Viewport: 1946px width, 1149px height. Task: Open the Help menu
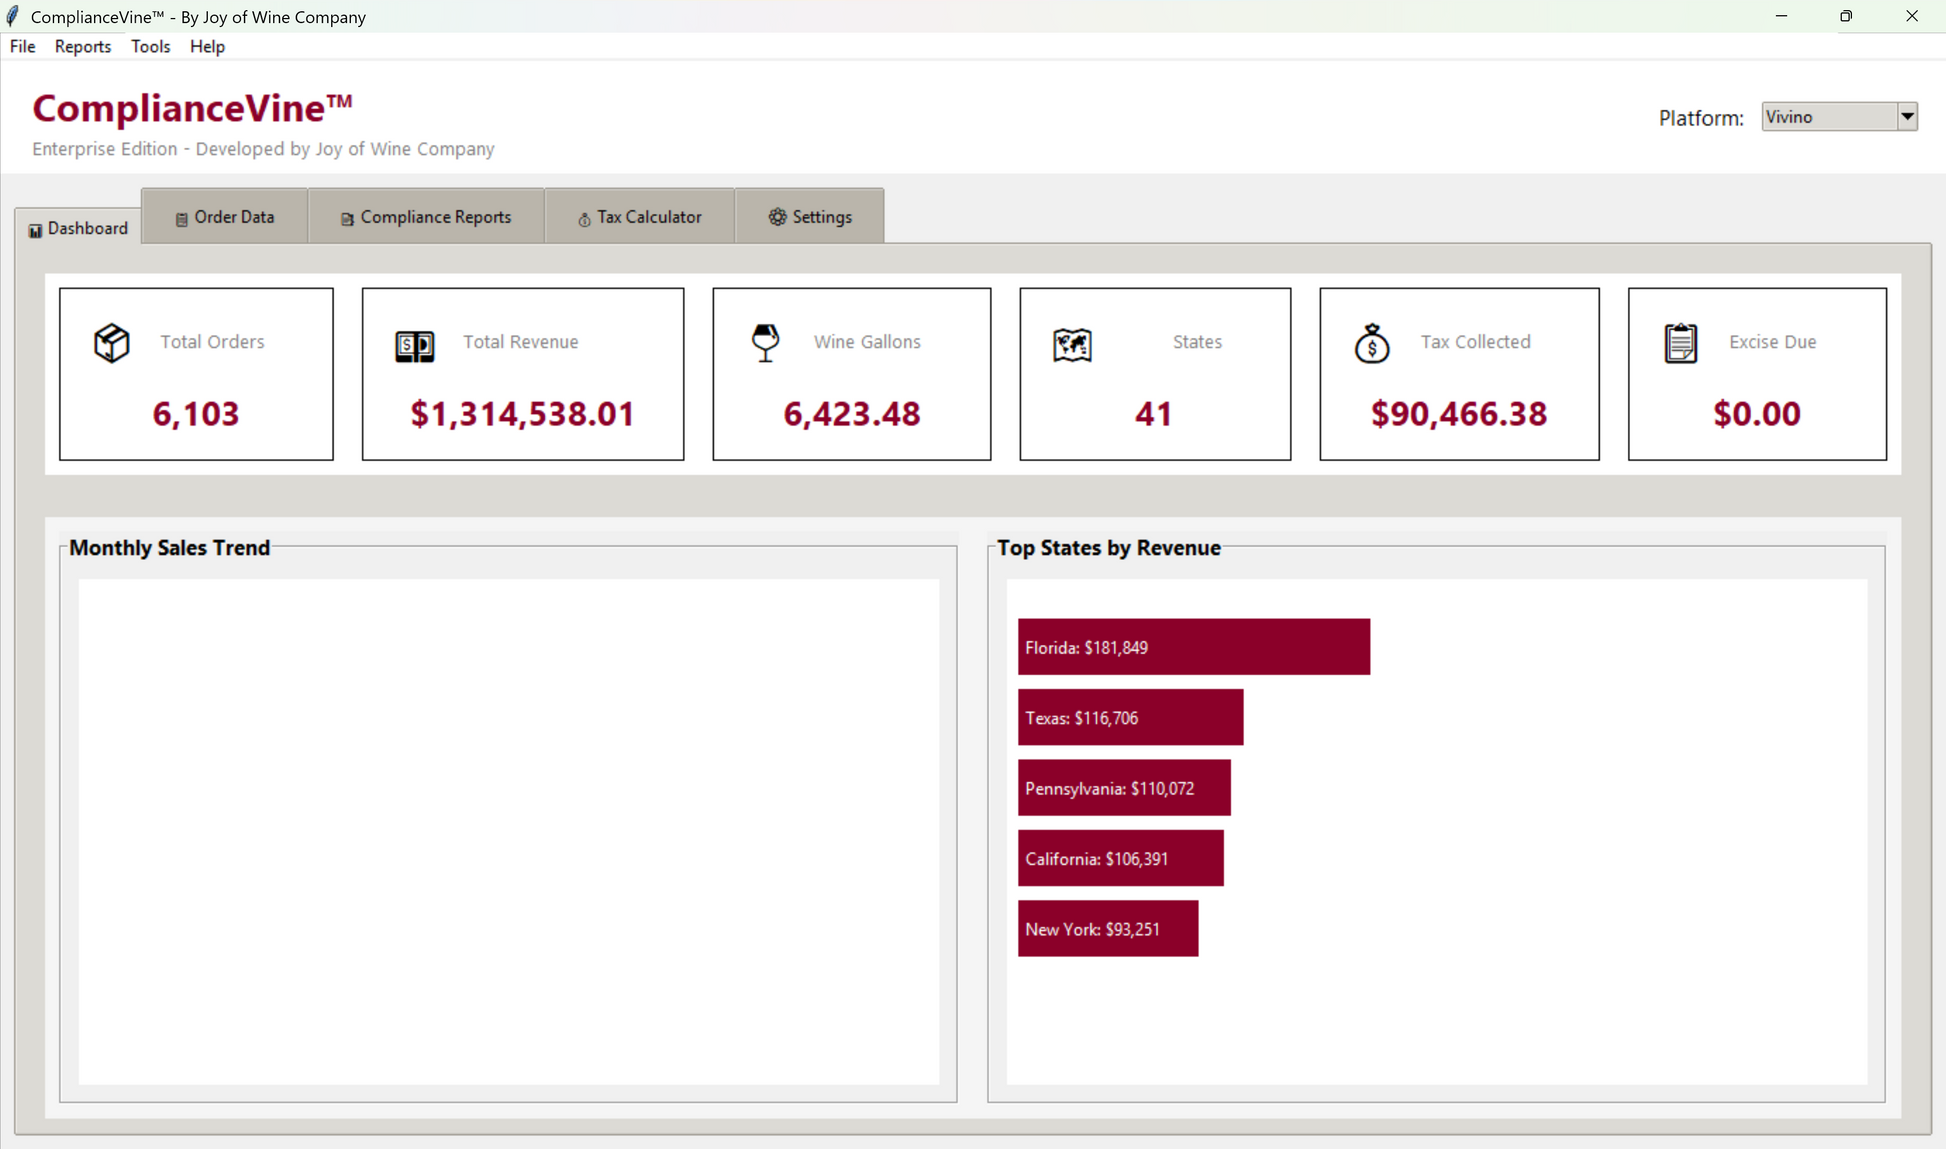[207, 46]
